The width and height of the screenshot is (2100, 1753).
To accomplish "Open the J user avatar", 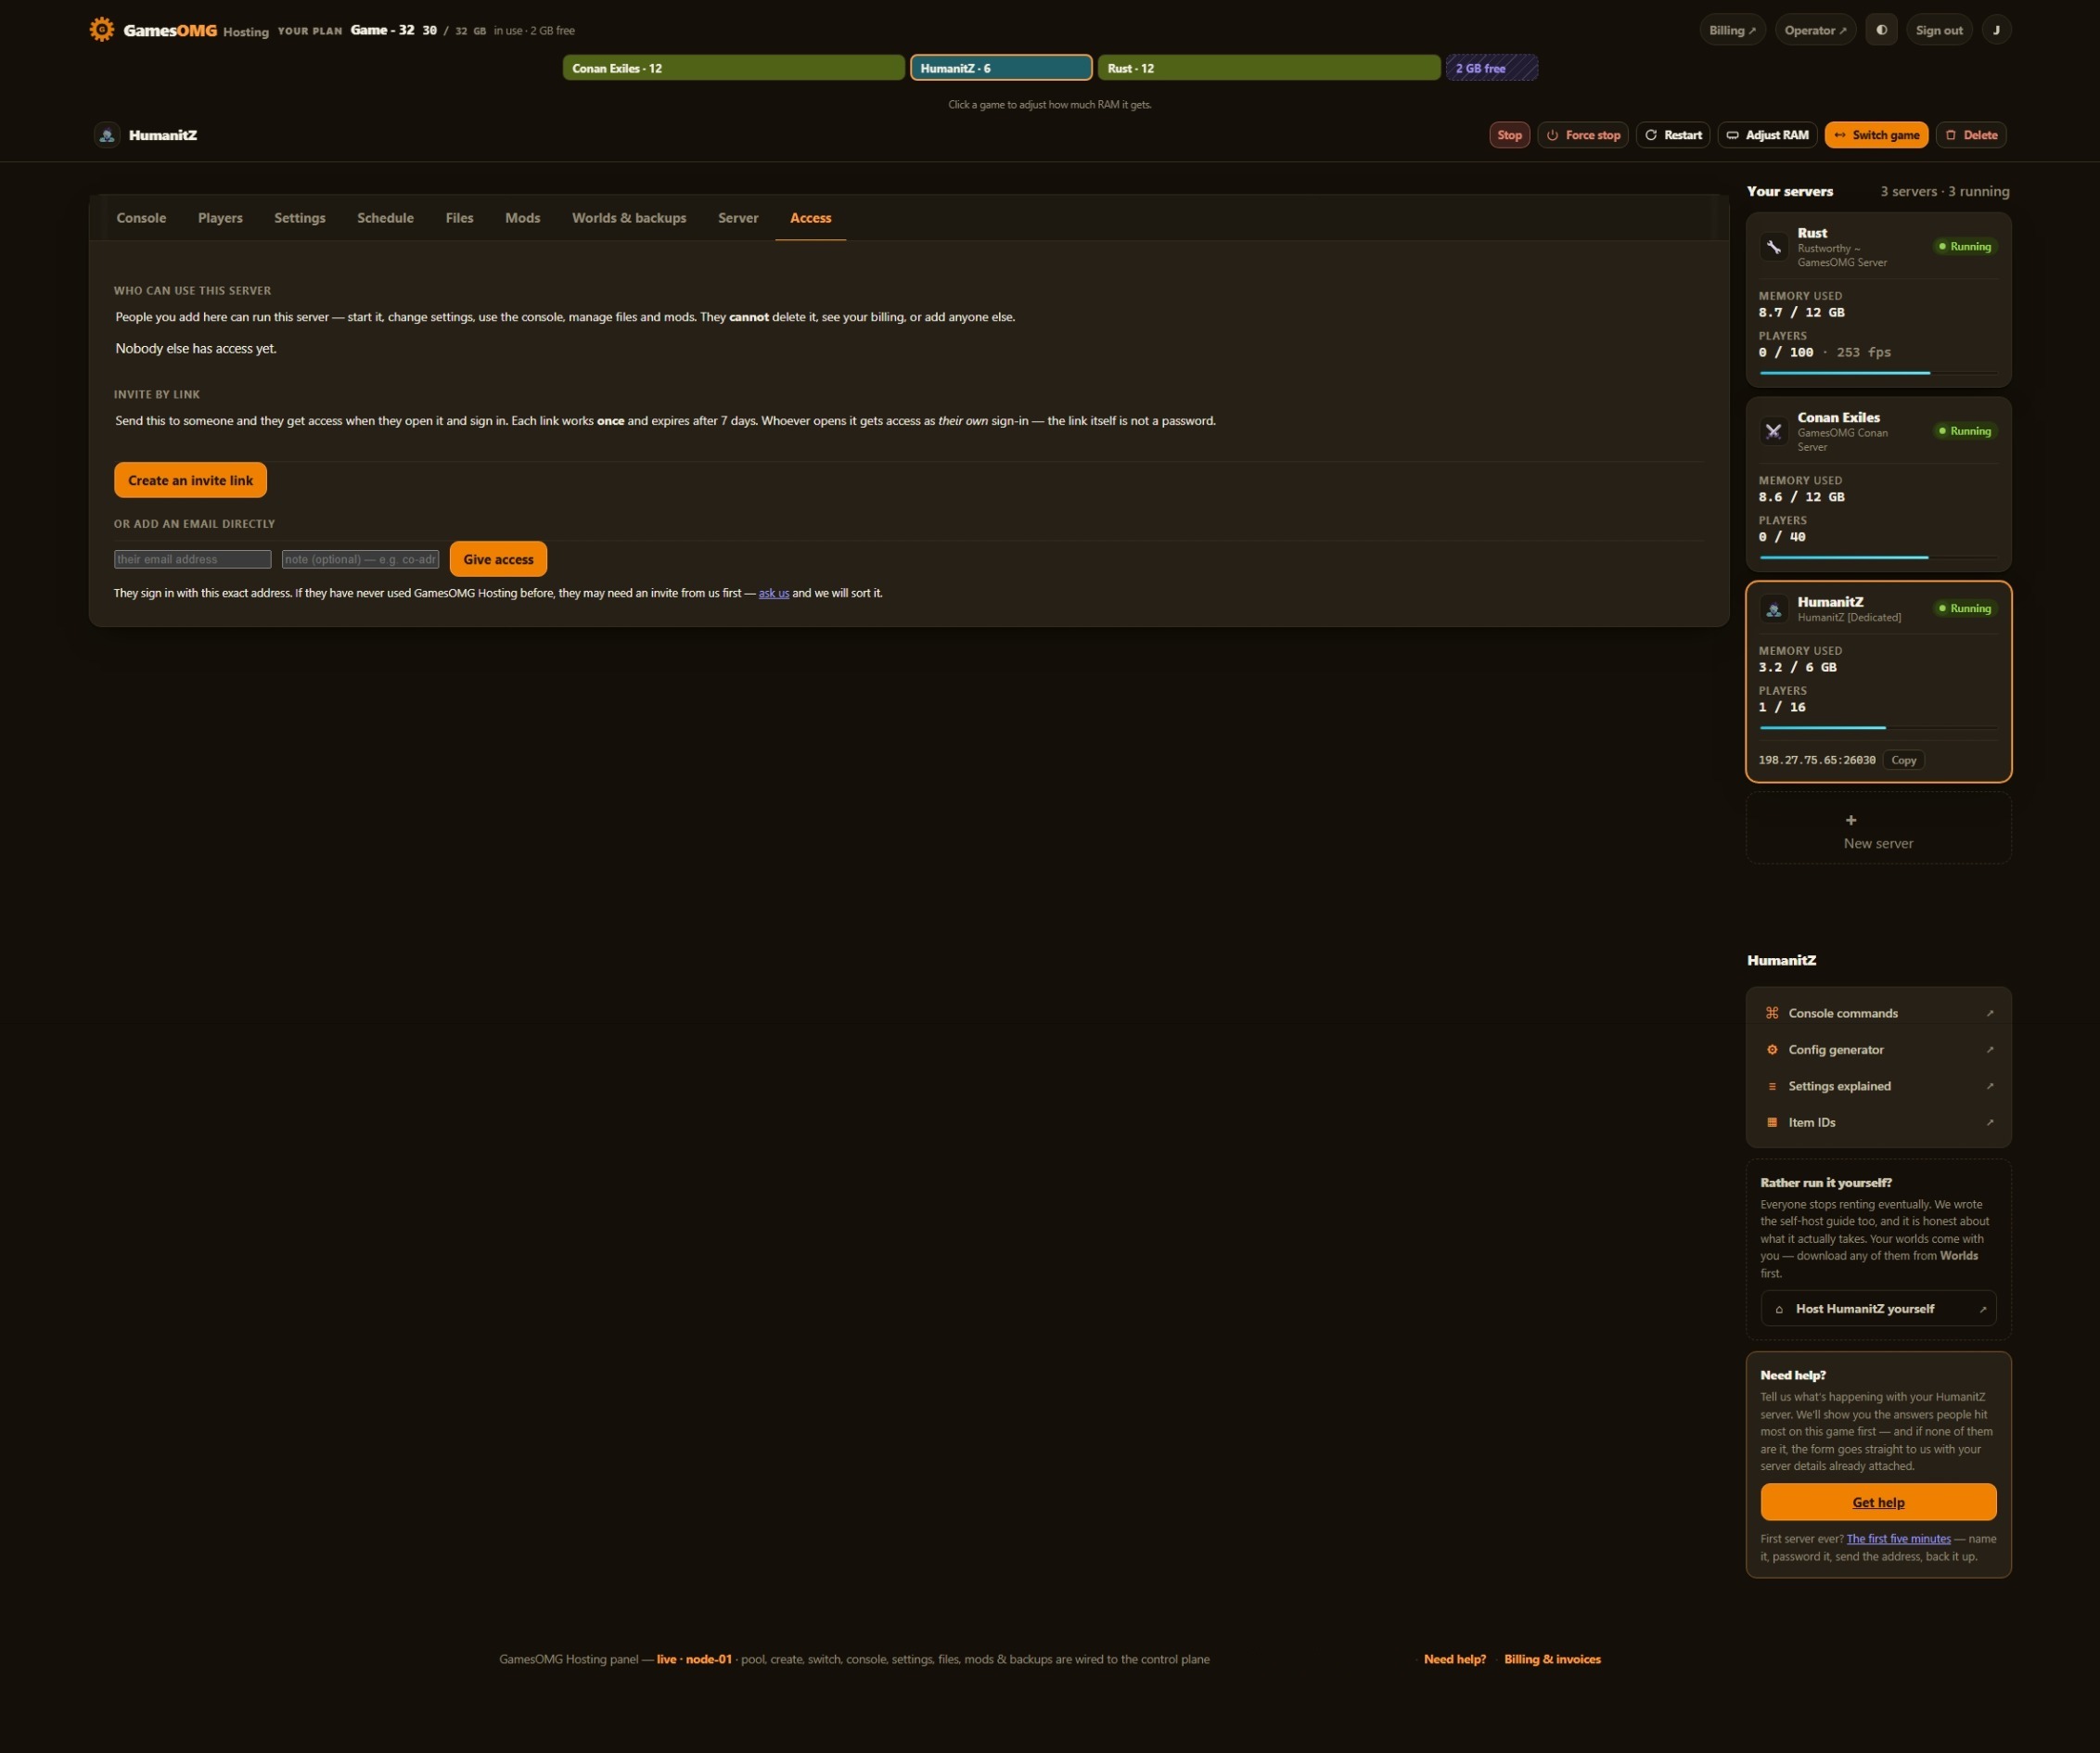I will point(1996,30).
